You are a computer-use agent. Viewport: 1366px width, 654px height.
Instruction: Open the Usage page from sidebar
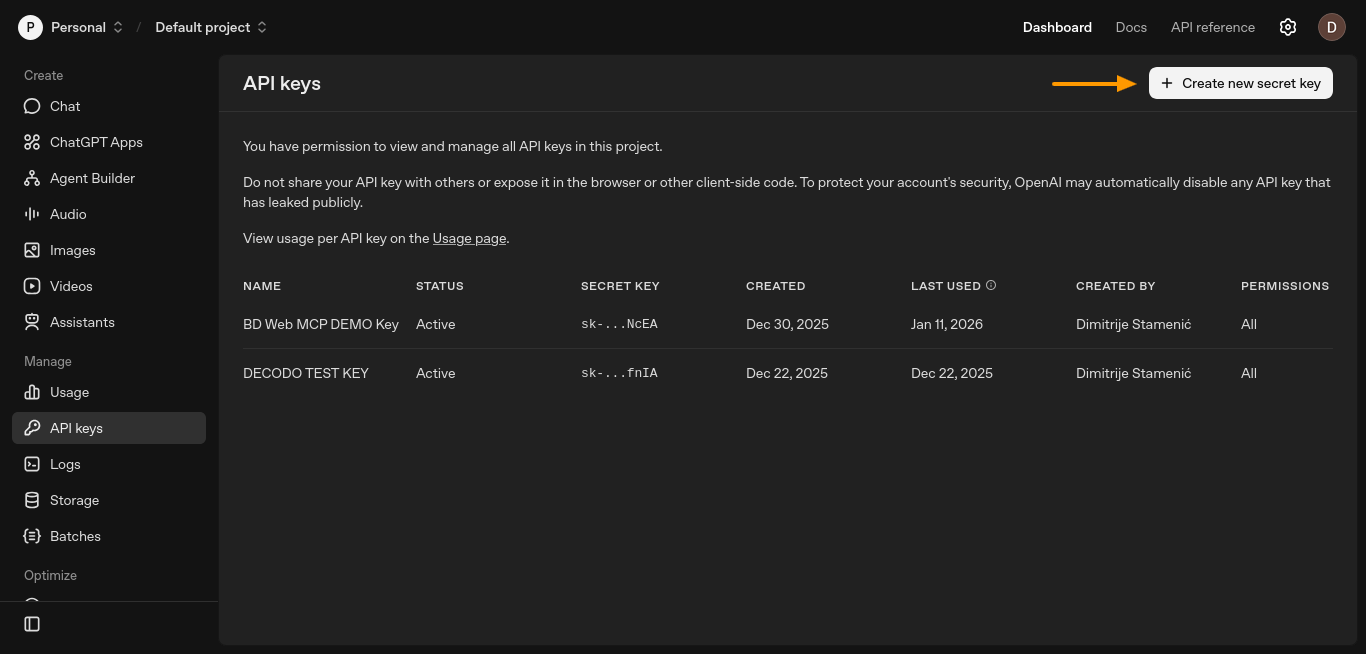(x=69, y=392)
